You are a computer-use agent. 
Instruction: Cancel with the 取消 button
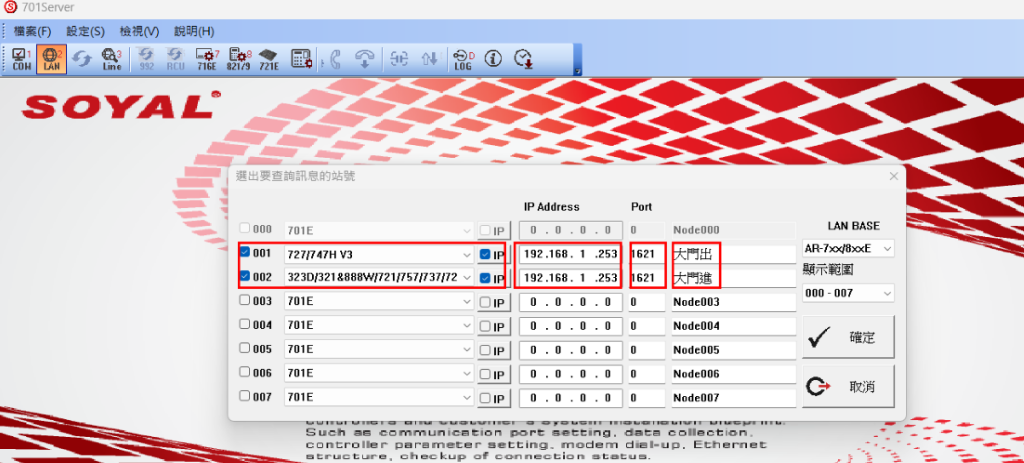[x=848, y=387]
